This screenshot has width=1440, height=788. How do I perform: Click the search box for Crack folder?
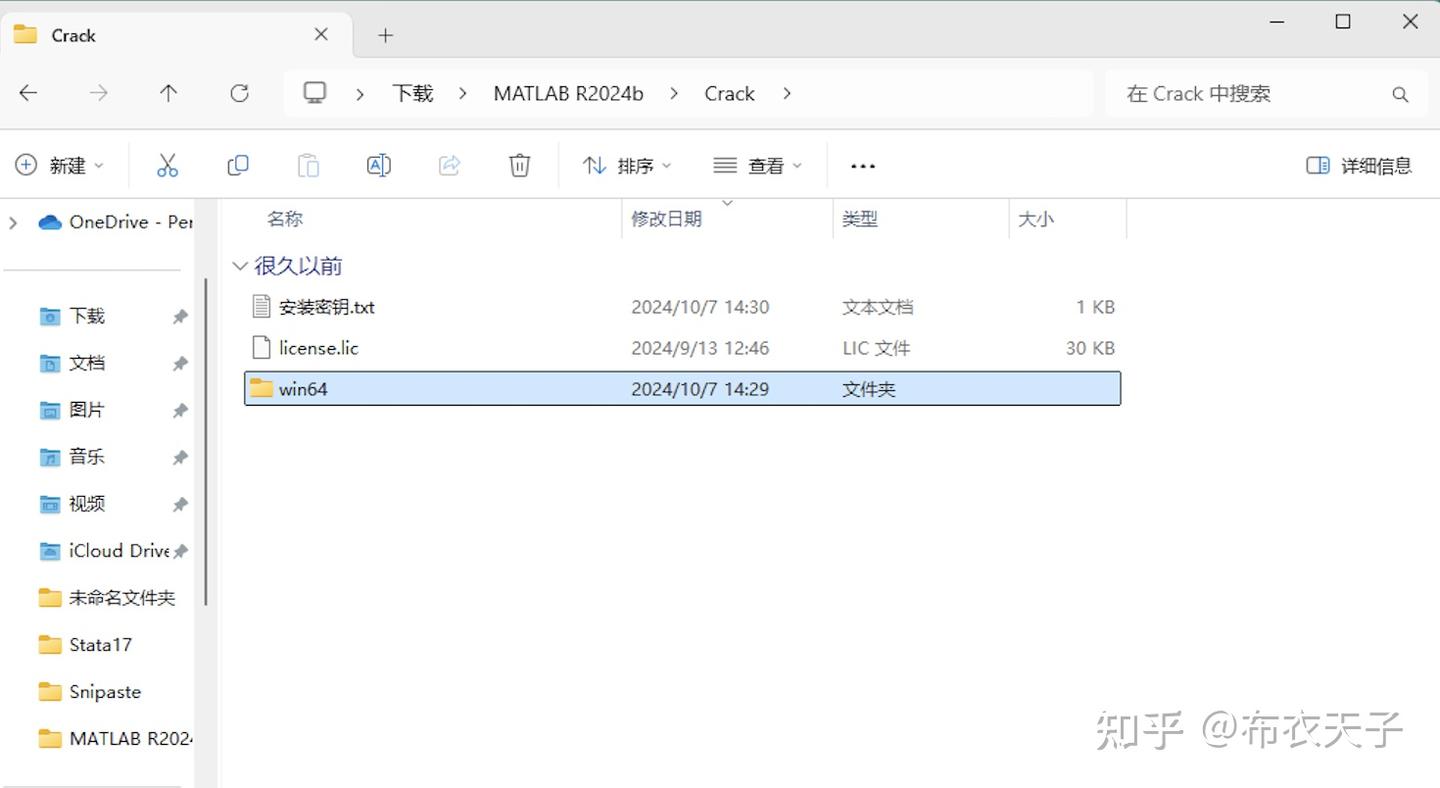pyautogui.click(x=1240, y=93)
